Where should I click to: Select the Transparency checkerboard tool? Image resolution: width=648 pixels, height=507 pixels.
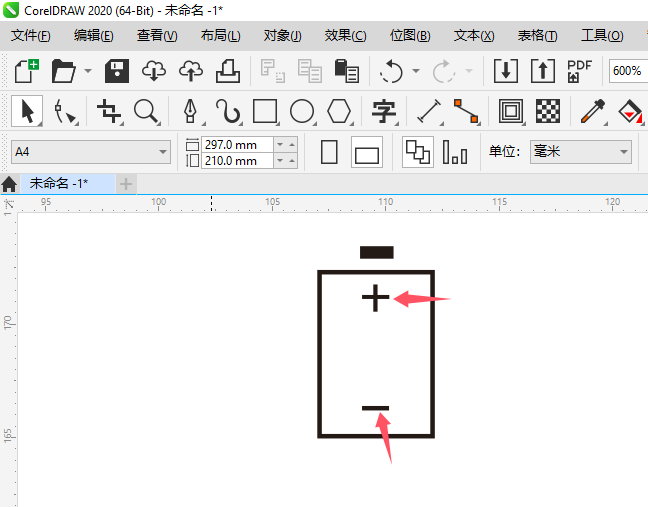click(548, 111)
